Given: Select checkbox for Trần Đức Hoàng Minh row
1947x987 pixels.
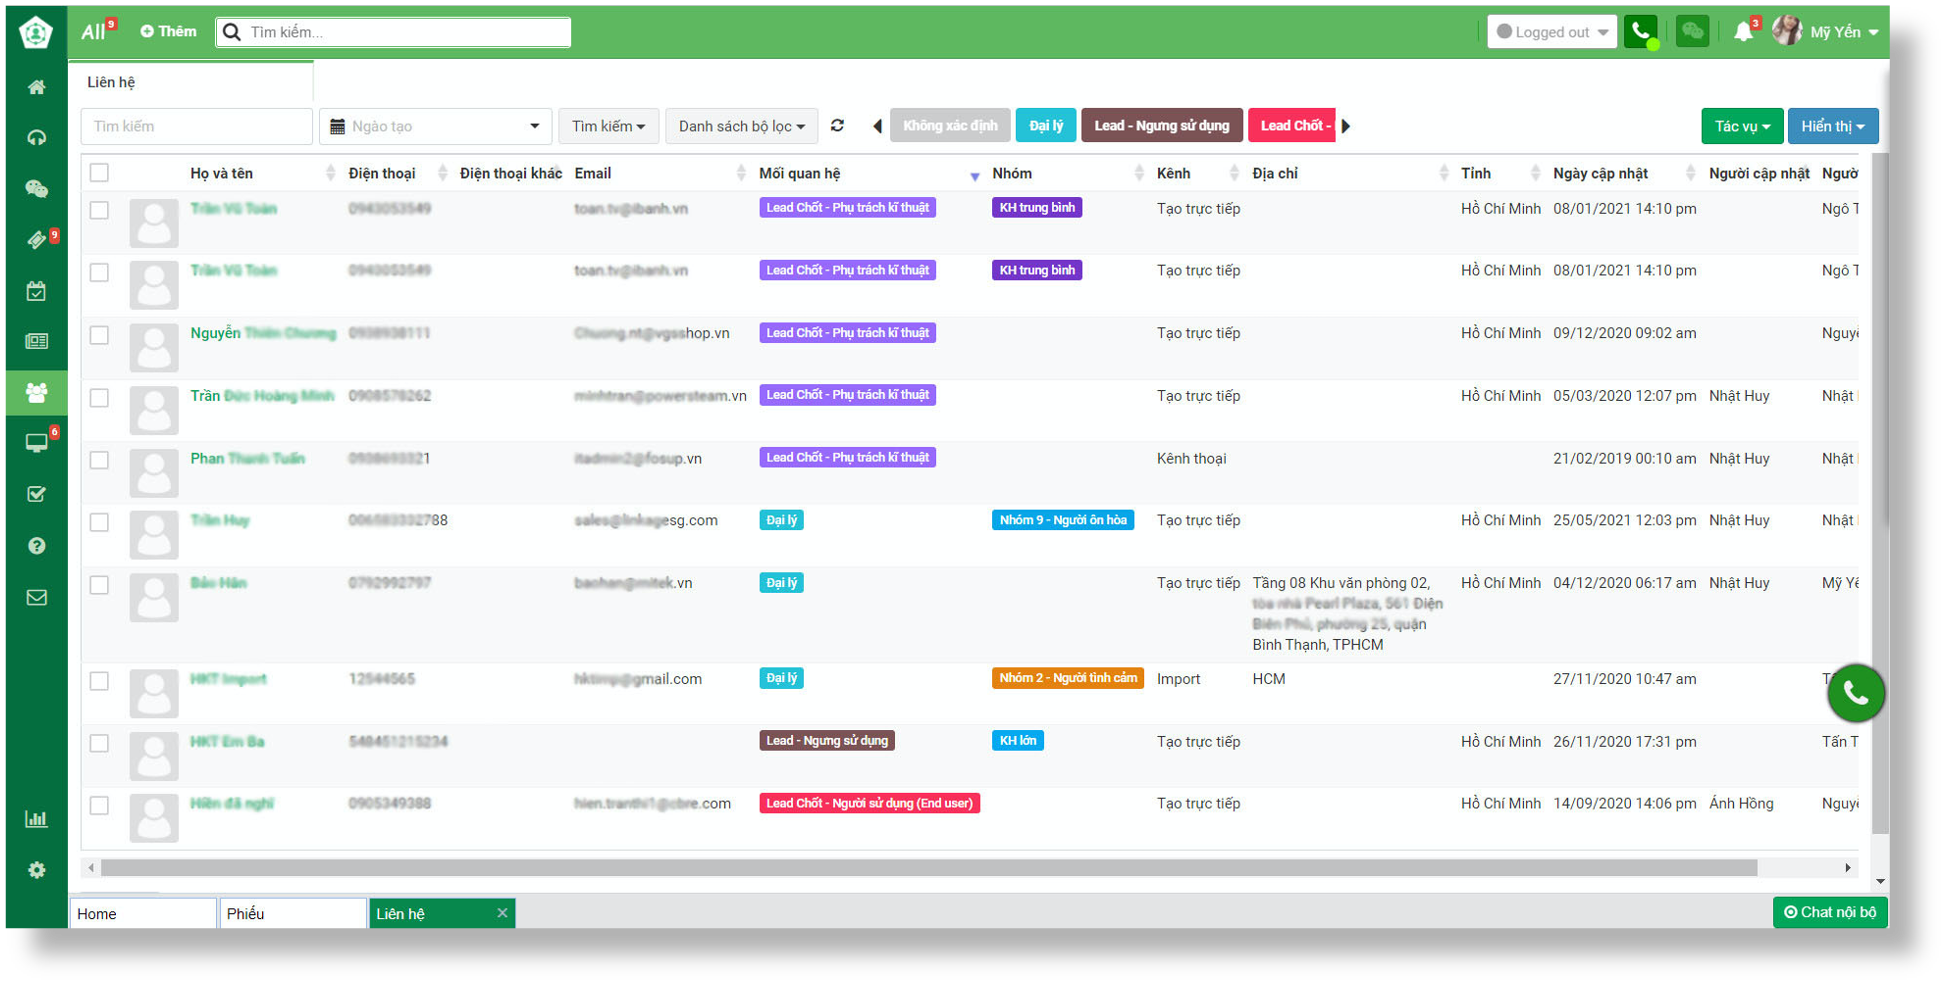Looking at the screenshot, I should 99,398.
